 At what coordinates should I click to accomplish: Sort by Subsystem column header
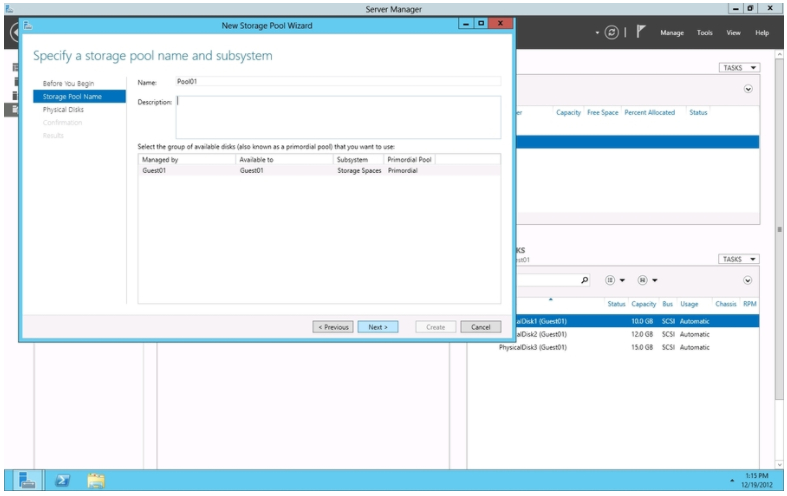coord(358,160)
